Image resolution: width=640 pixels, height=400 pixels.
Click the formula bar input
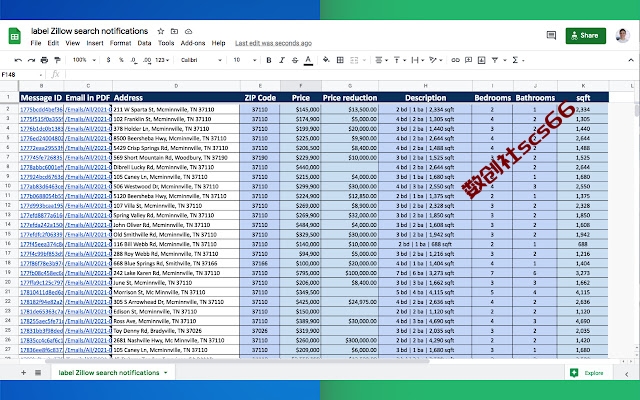[x=351, y=74]
